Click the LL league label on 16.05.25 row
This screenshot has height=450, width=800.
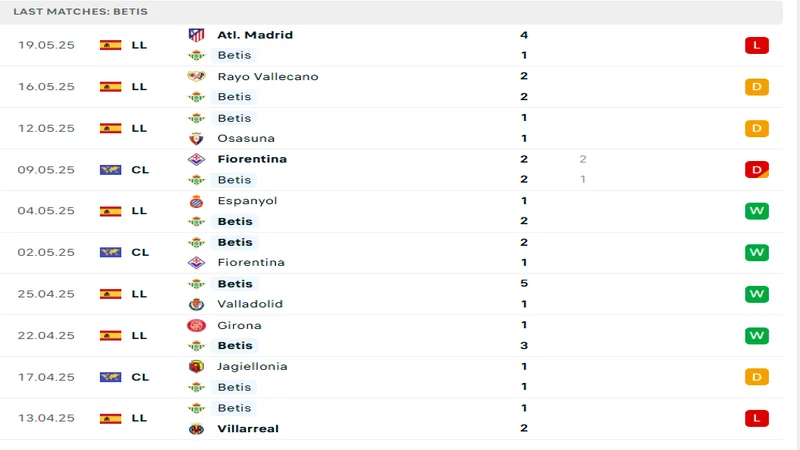coord(139,87)
